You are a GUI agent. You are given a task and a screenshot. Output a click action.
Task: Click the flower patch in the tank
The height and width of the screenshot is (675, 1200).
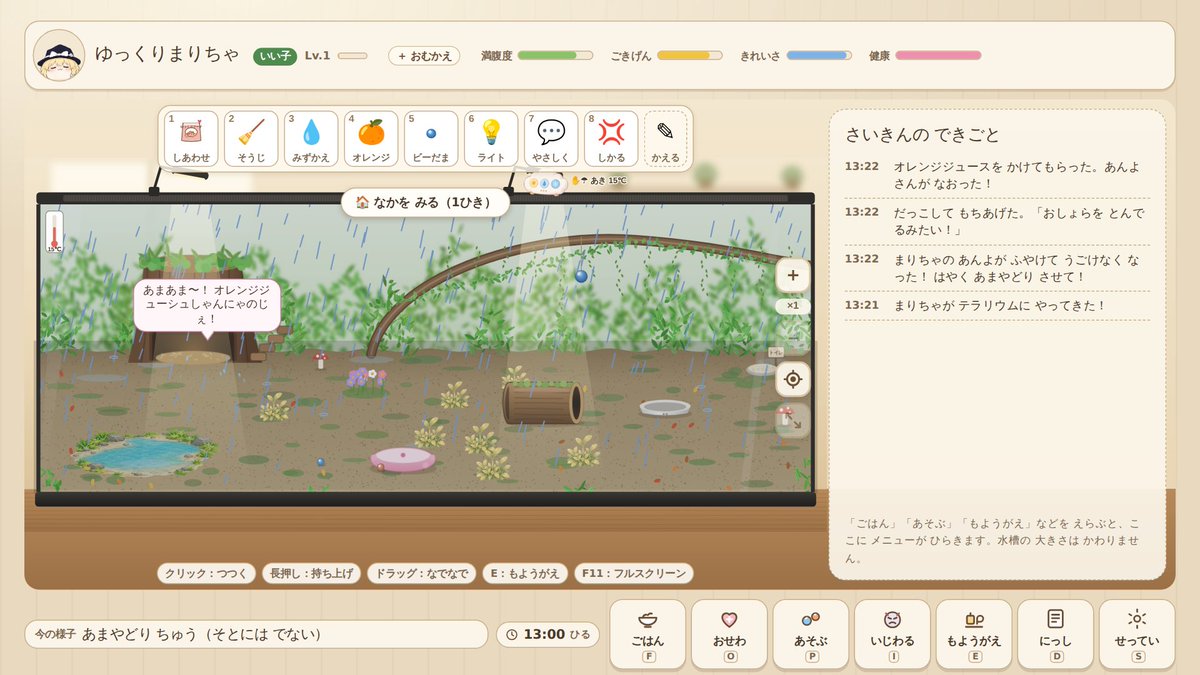tap(365, 380)
